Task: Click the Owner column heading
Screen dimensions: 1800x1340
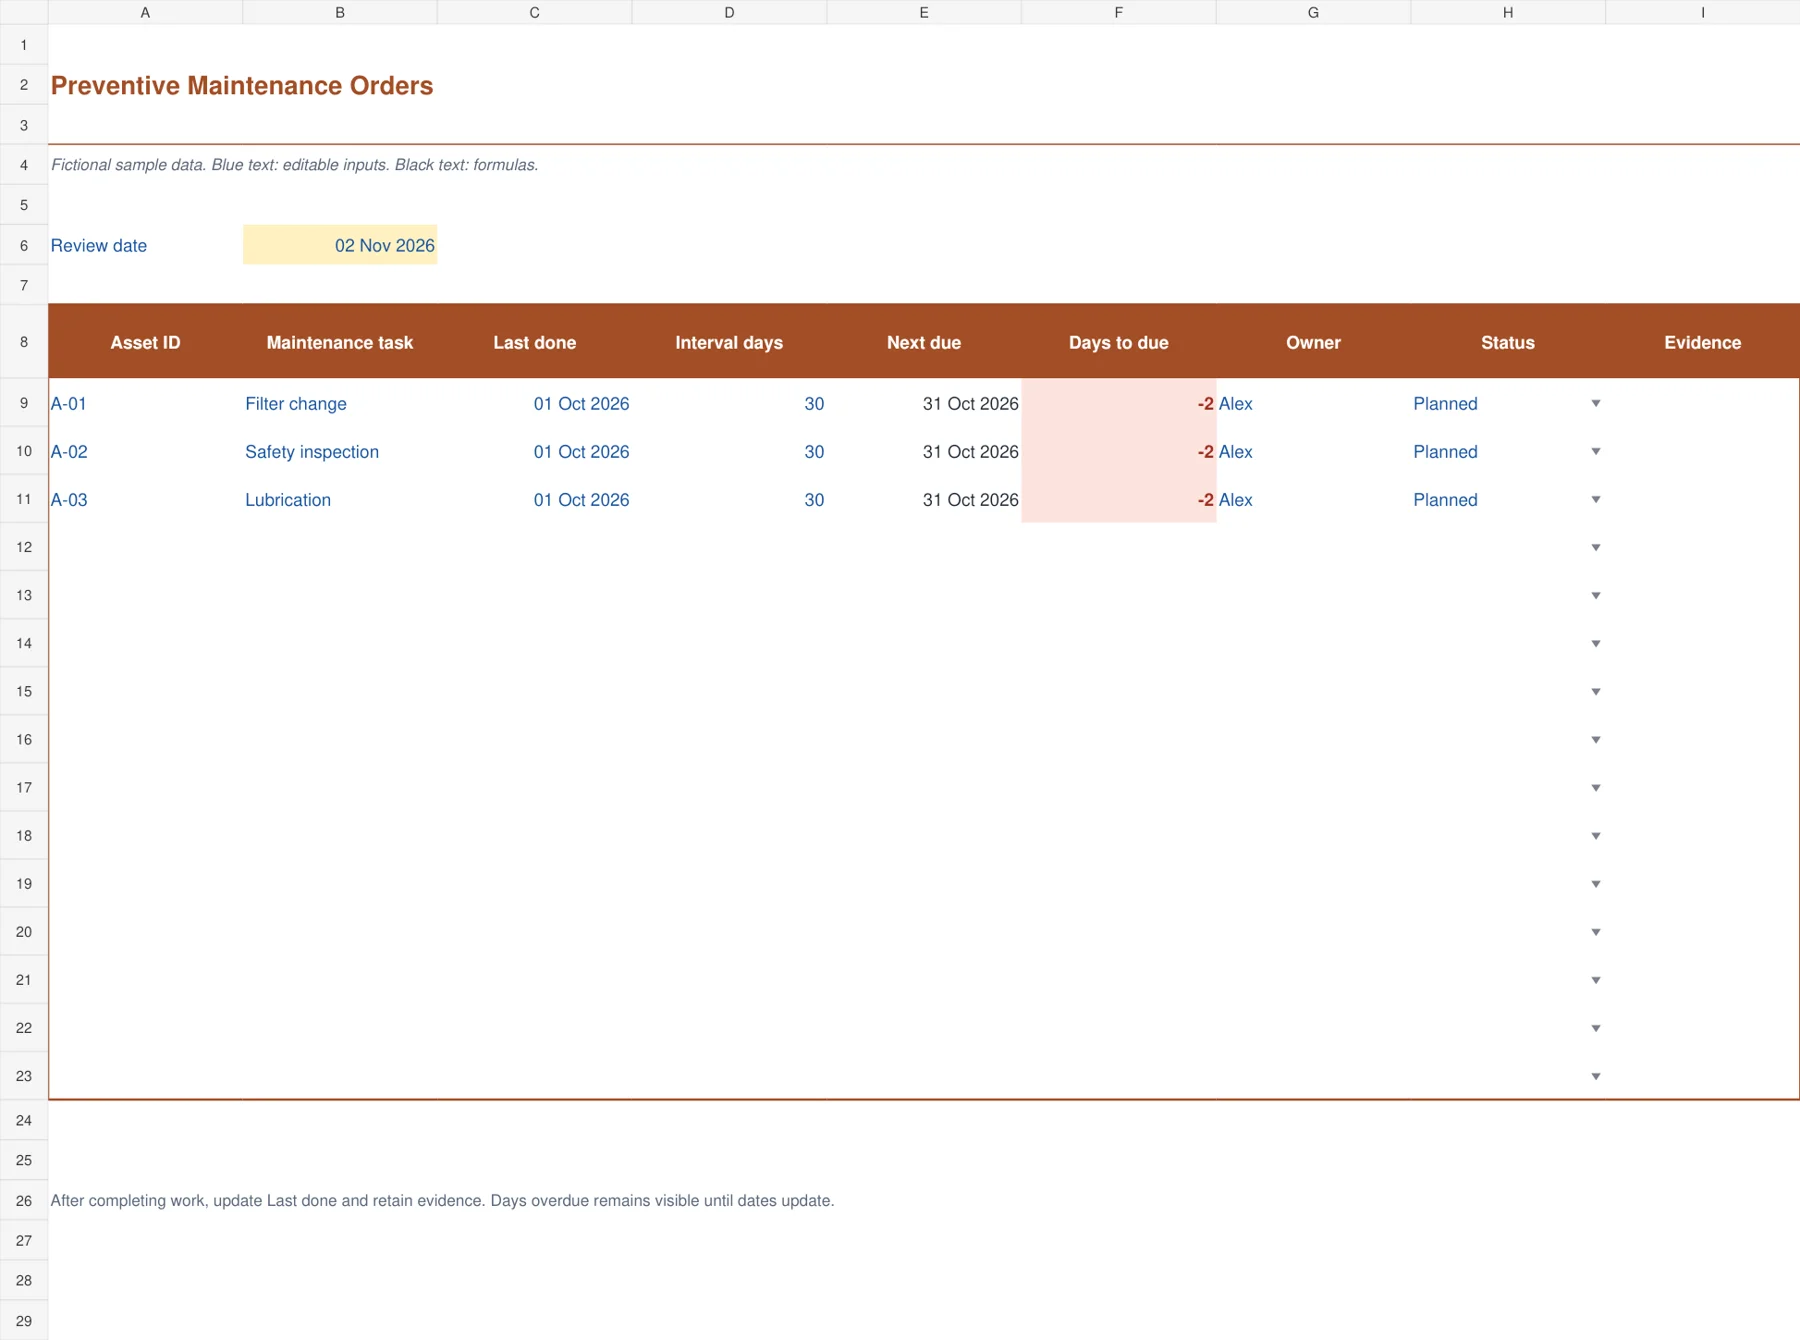Action: (x=1313, y=342)
